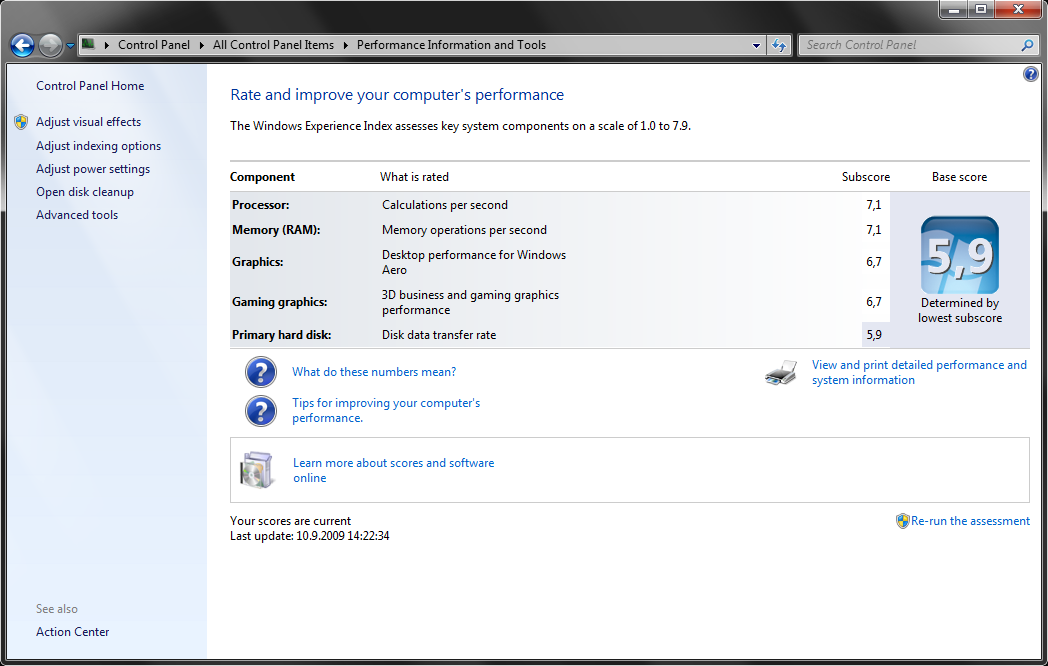Go to Control Panel Home
Image resolution: width=1048 pixels, height=666 pixels.
(x=88, y=85)
